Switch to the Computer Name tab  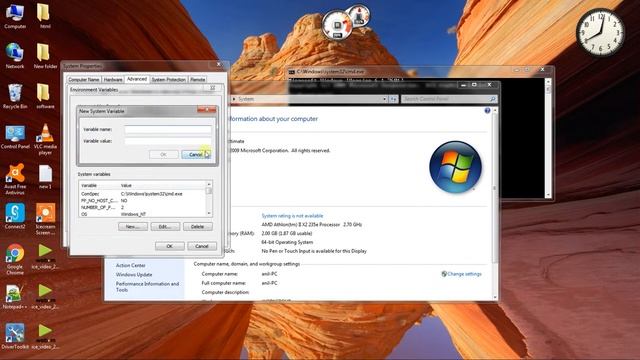point(84,80)
